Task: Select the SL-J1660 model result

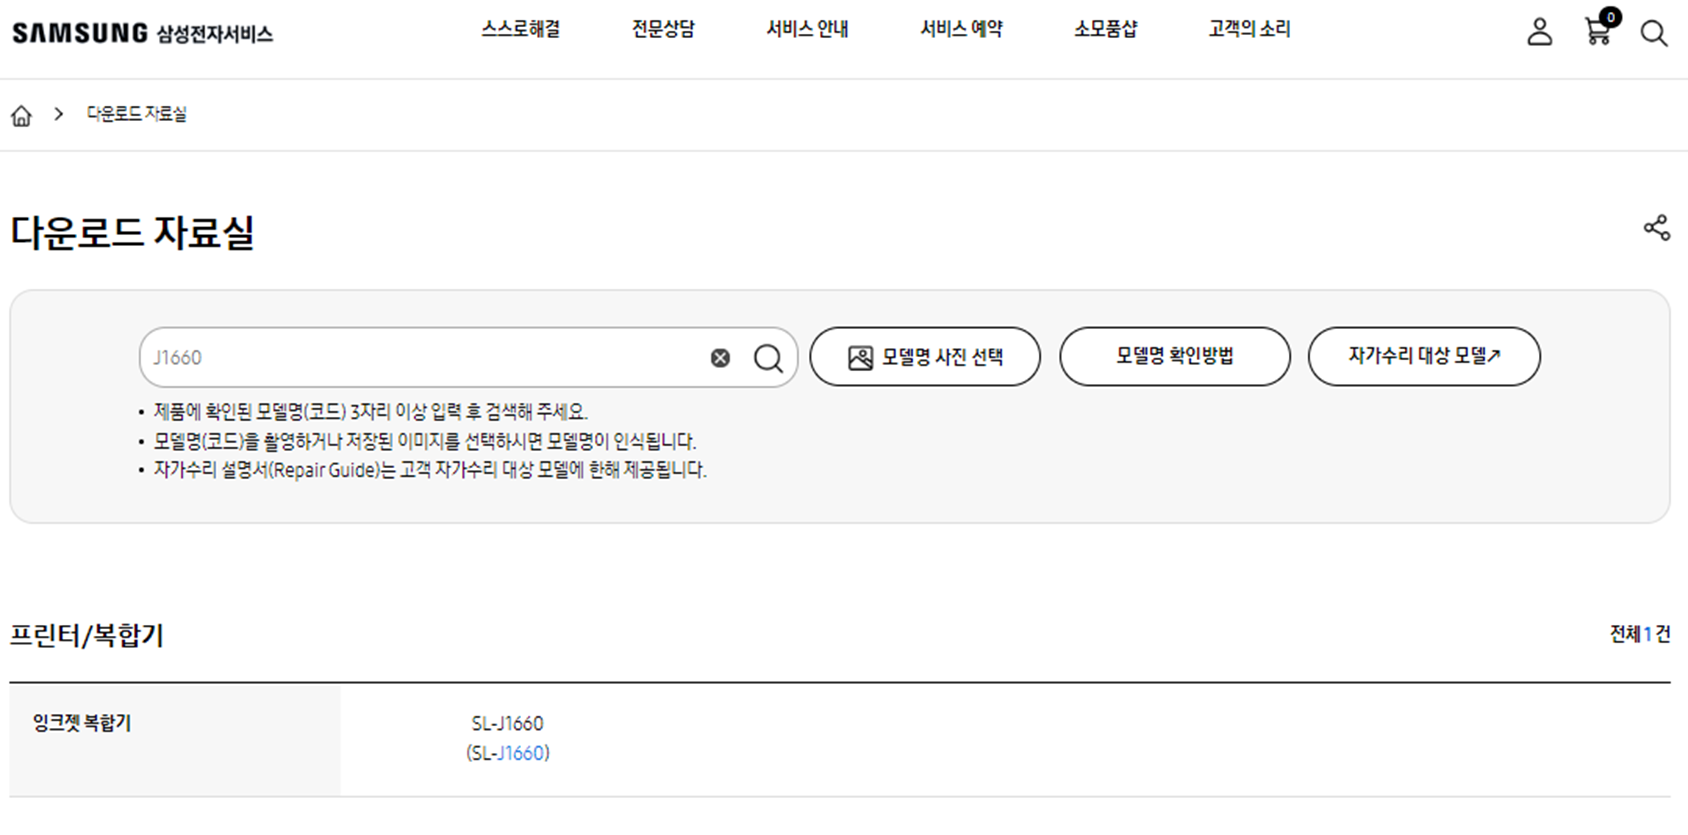Action: (x=508, y=738)
